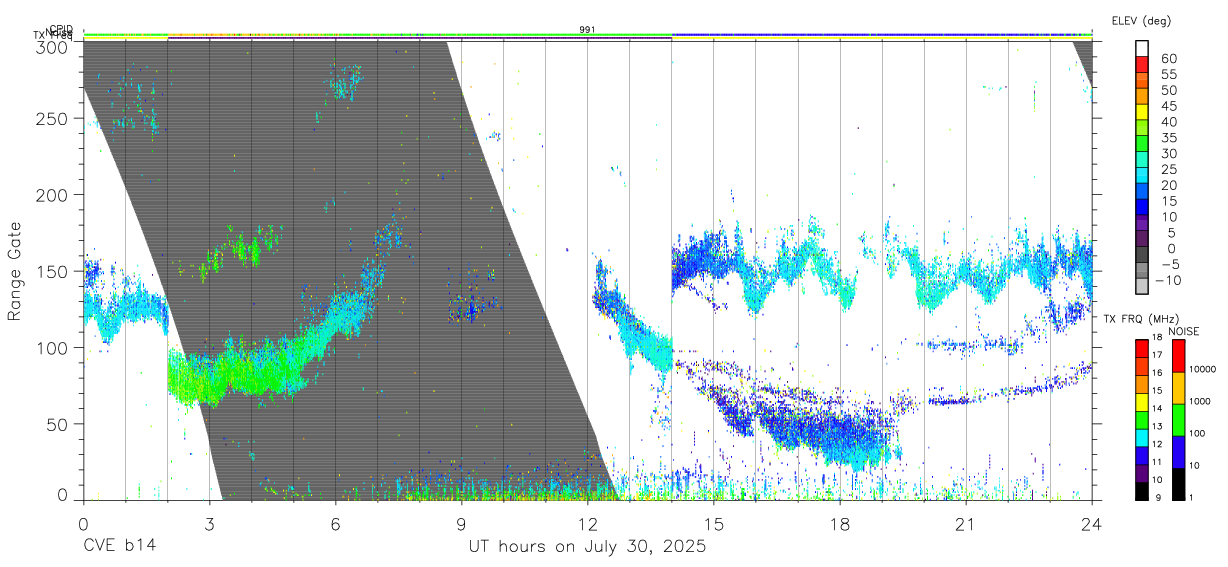
Task: Click the '40' elevation scale label
Action: click(1169, 122)
